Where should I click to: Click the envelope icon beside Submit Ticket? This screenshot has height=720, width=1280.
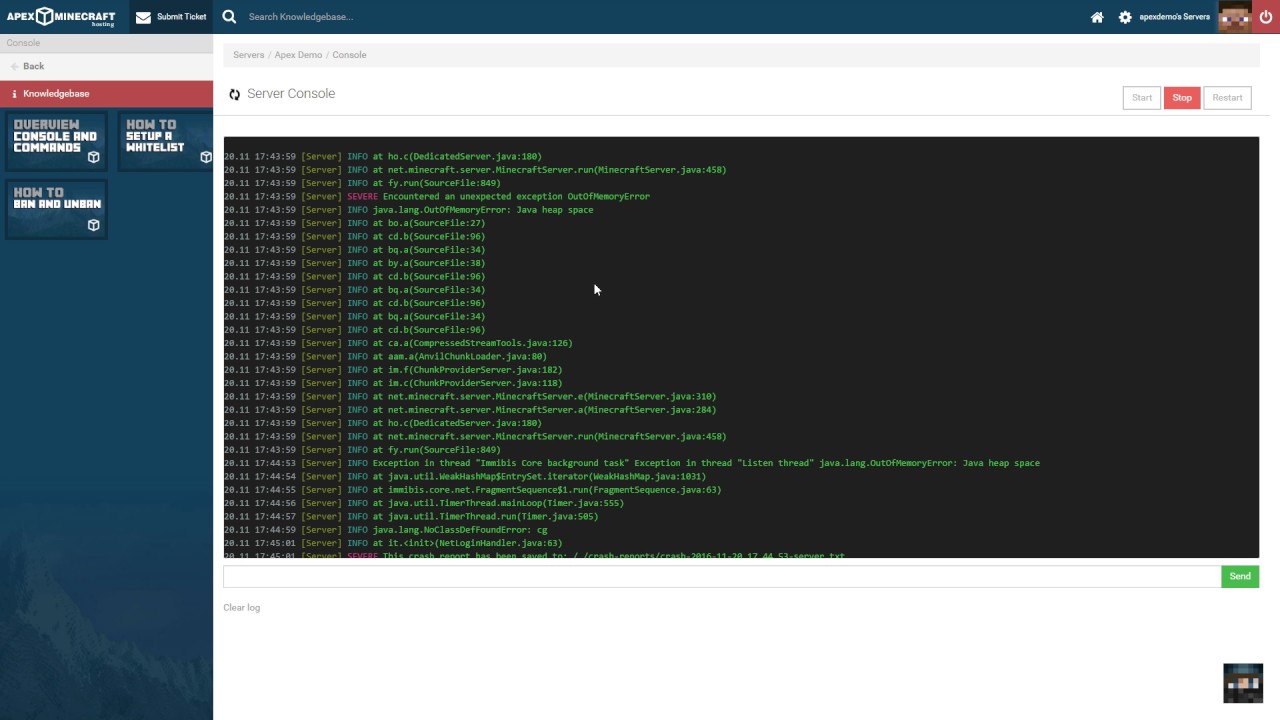(143, 17)
